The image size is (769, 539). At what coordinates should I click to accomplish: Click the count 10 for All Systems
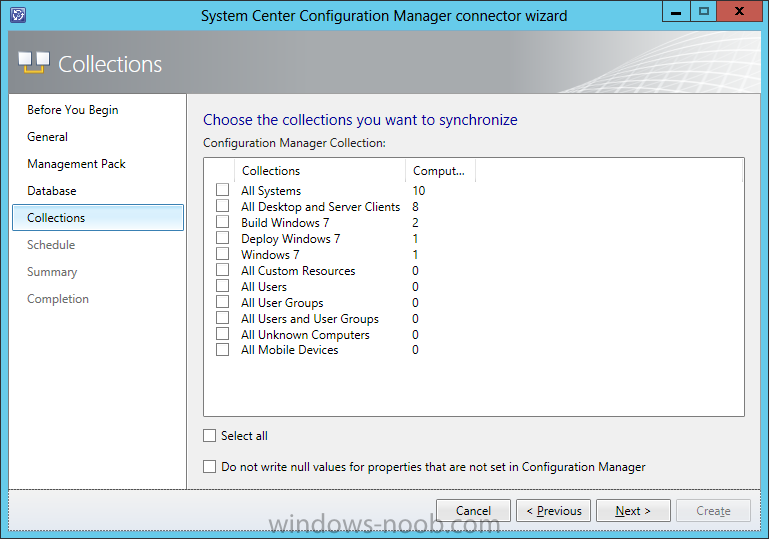[419, 191]
